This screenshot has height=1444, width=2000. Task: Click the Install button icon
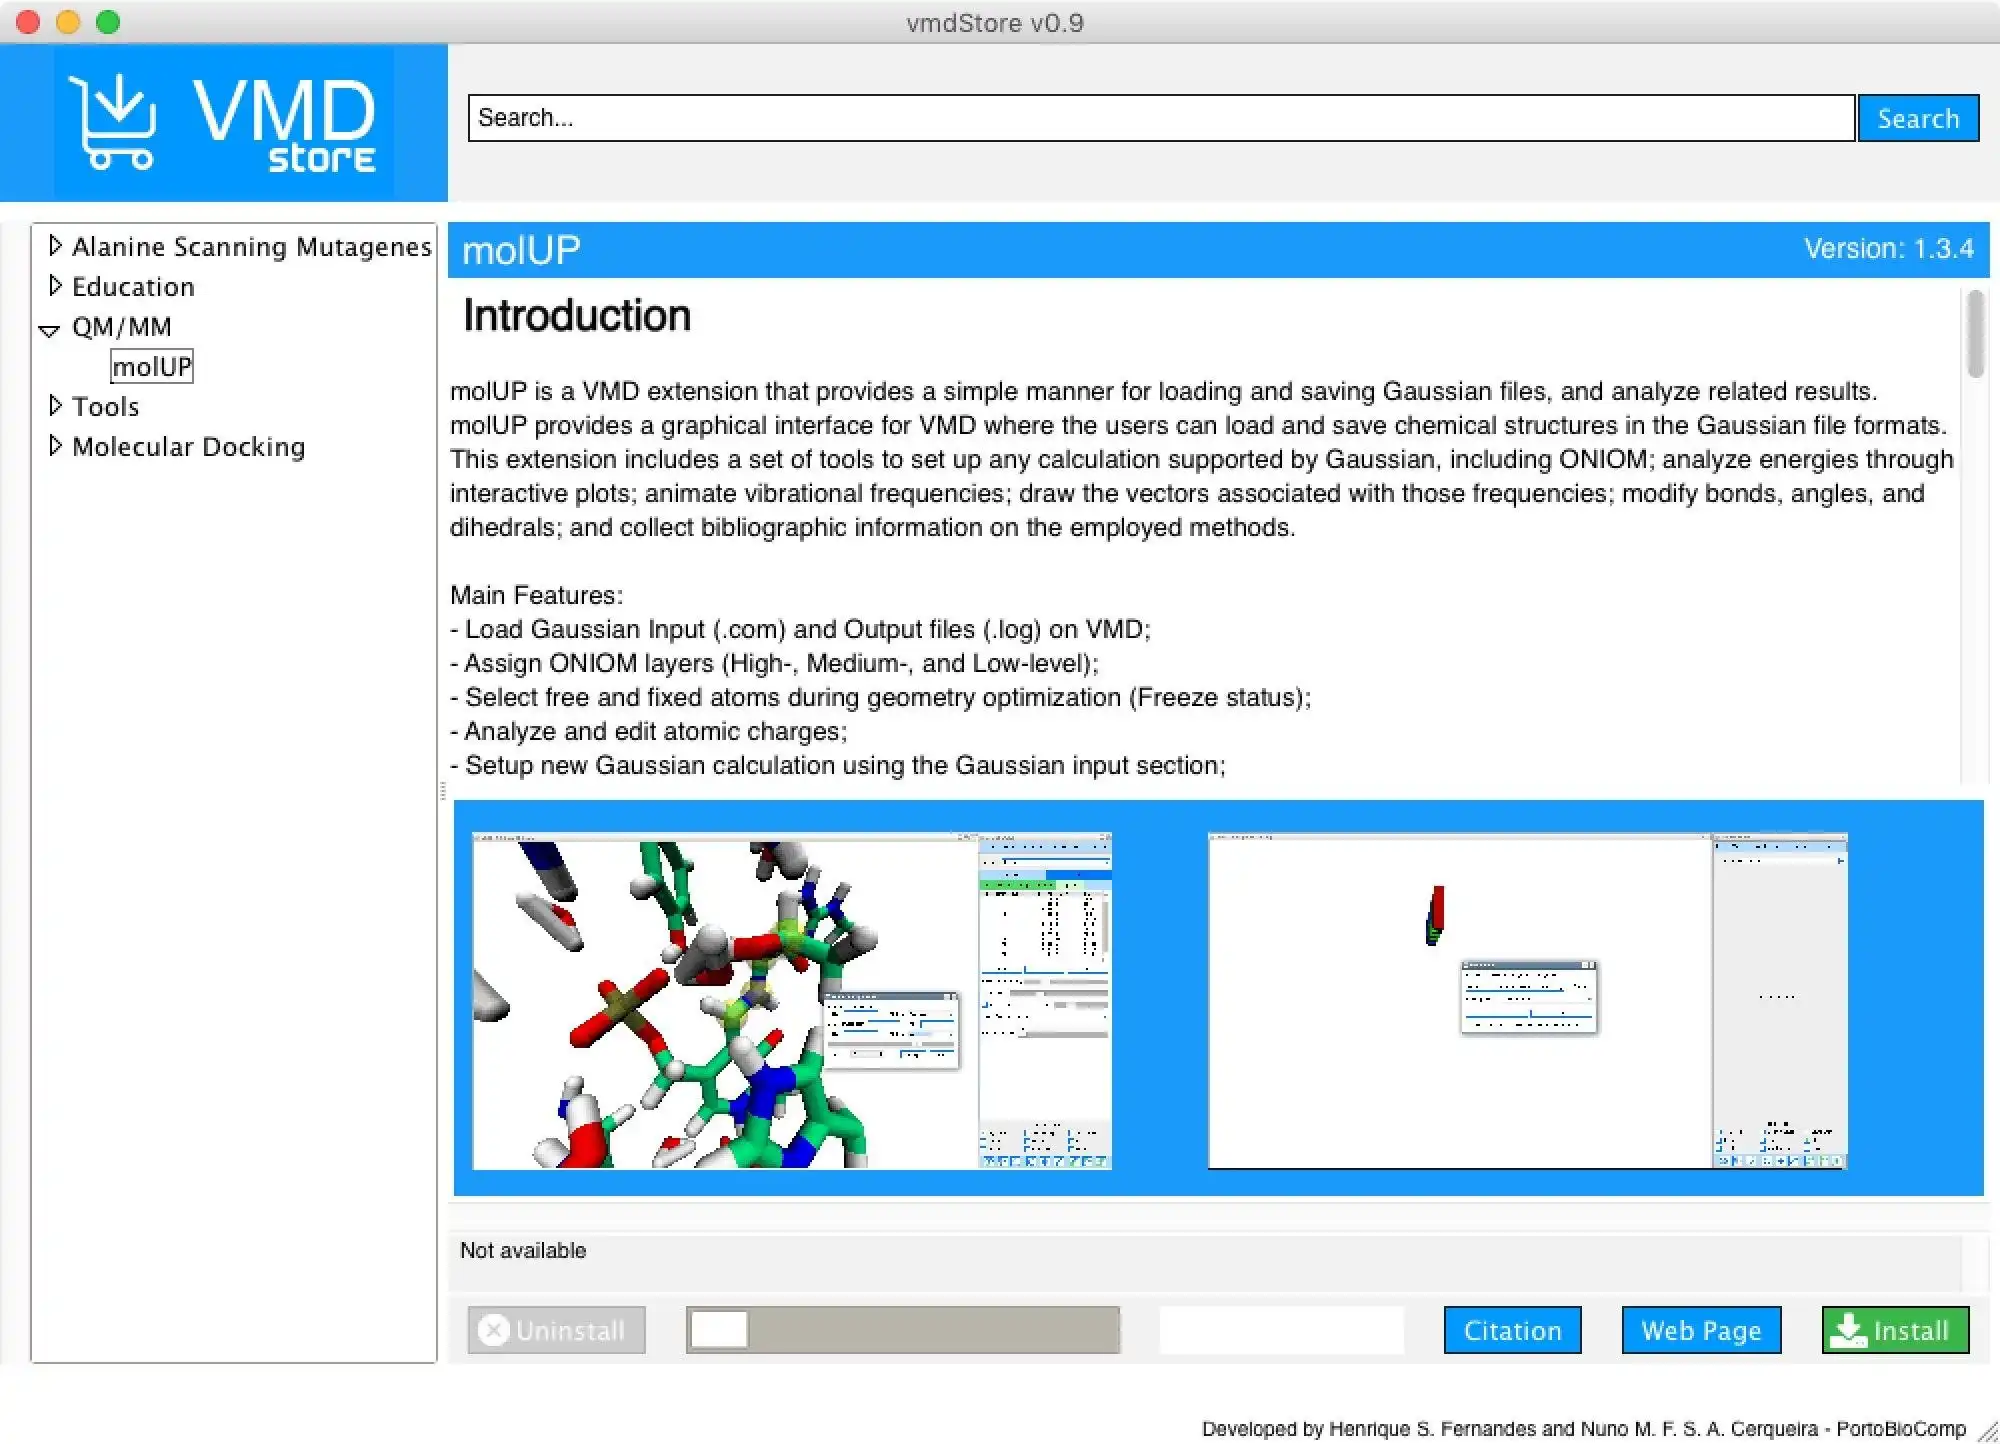[1852, 1329]
